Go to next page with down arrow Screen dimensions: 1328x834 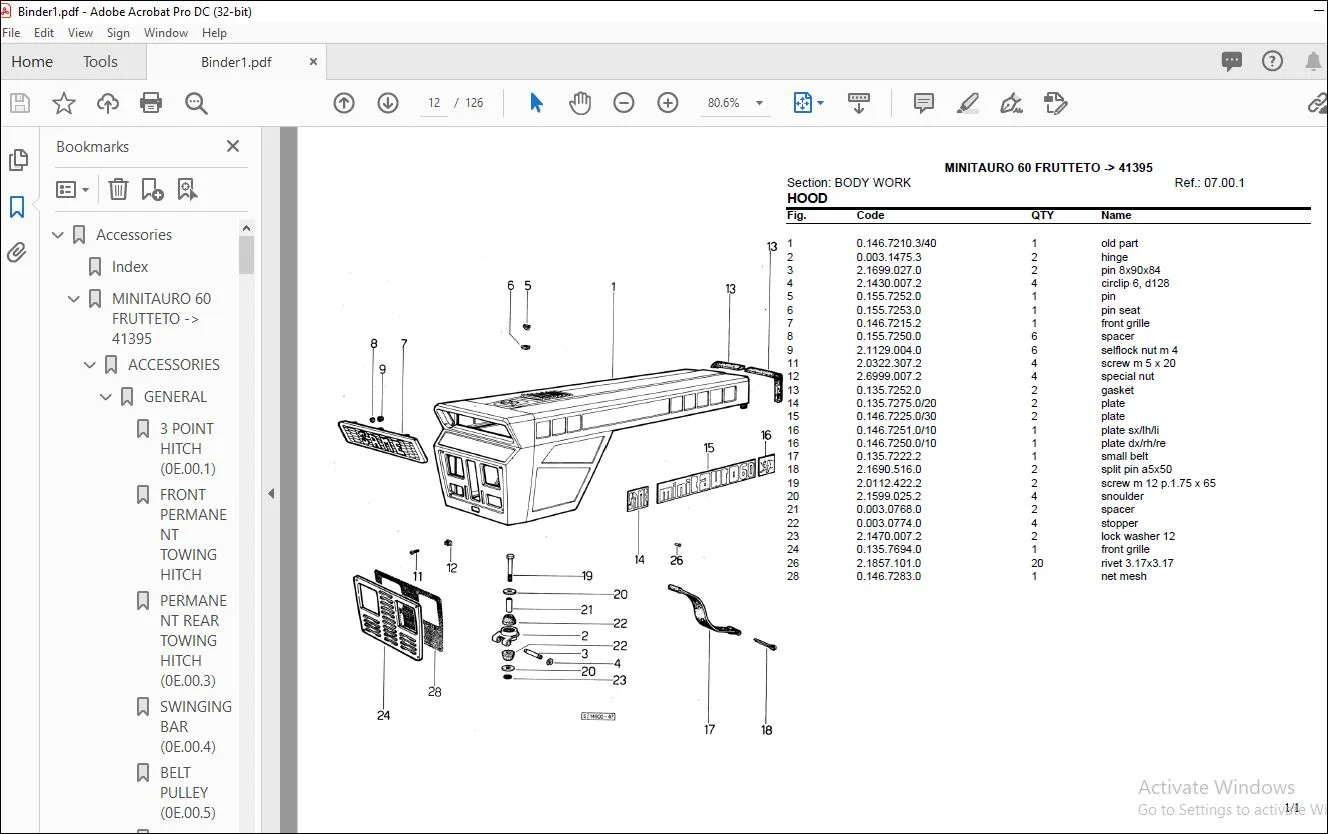click(388, 103)
